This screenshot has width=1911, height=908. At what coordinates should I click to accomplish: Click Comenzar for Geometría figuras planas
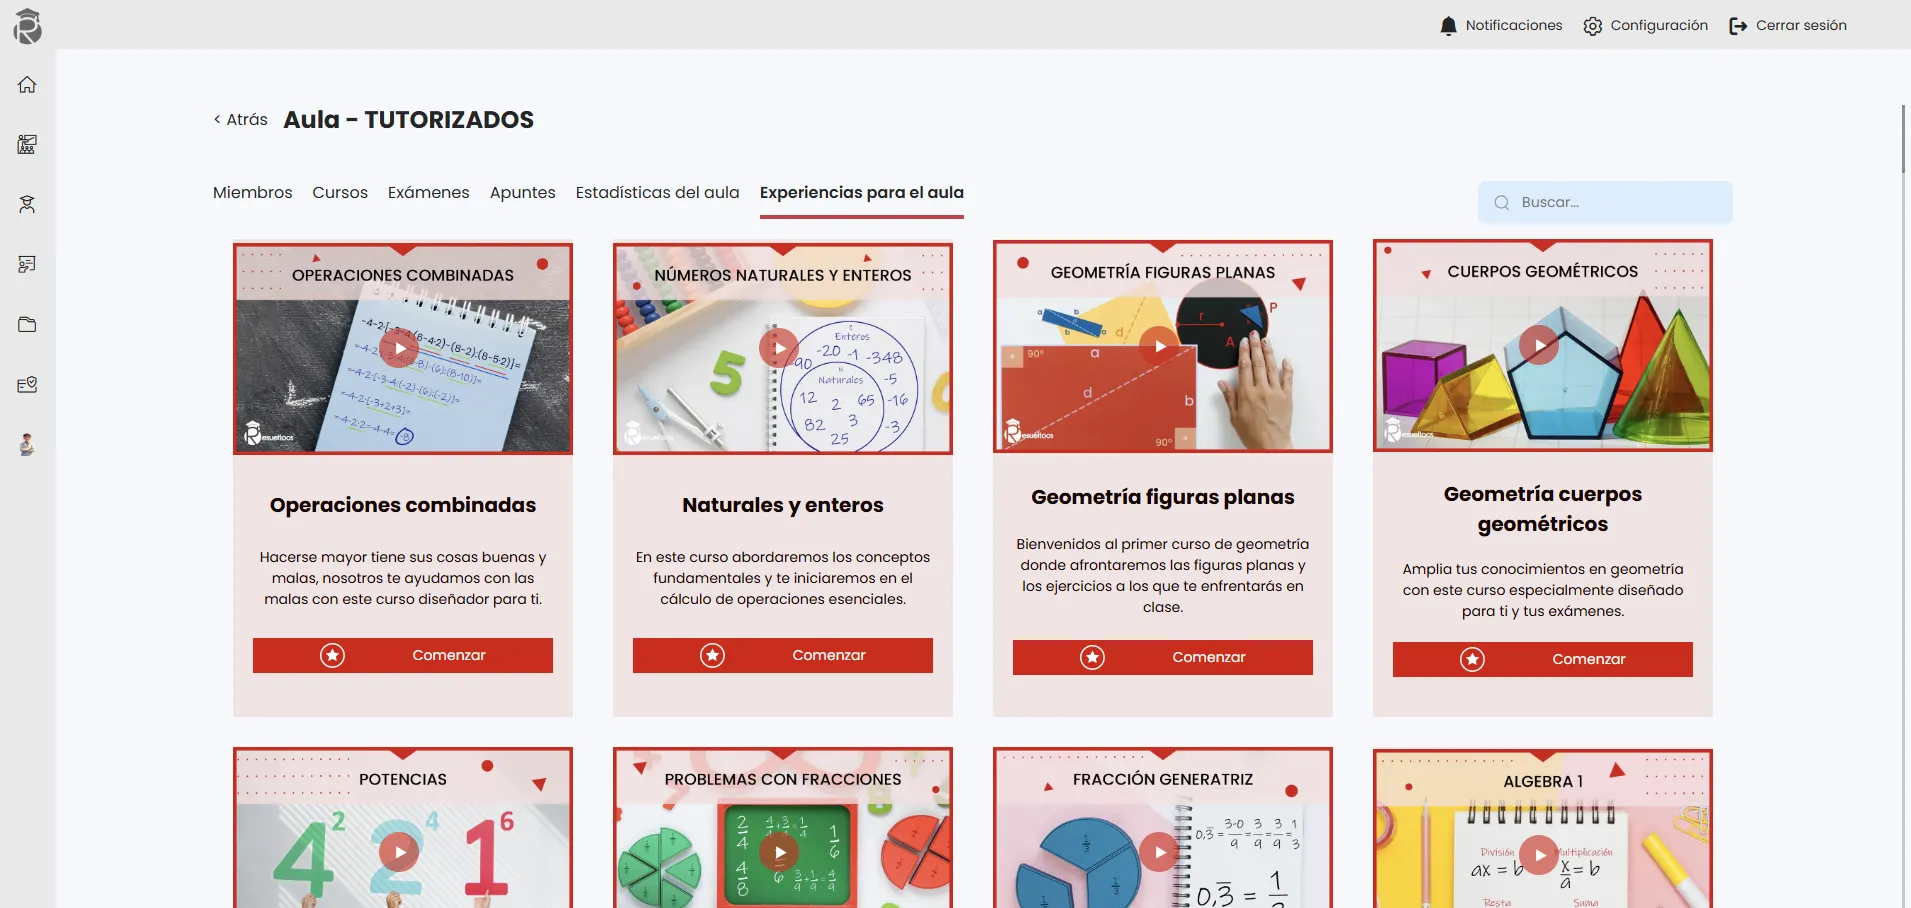click(1163, 657)
